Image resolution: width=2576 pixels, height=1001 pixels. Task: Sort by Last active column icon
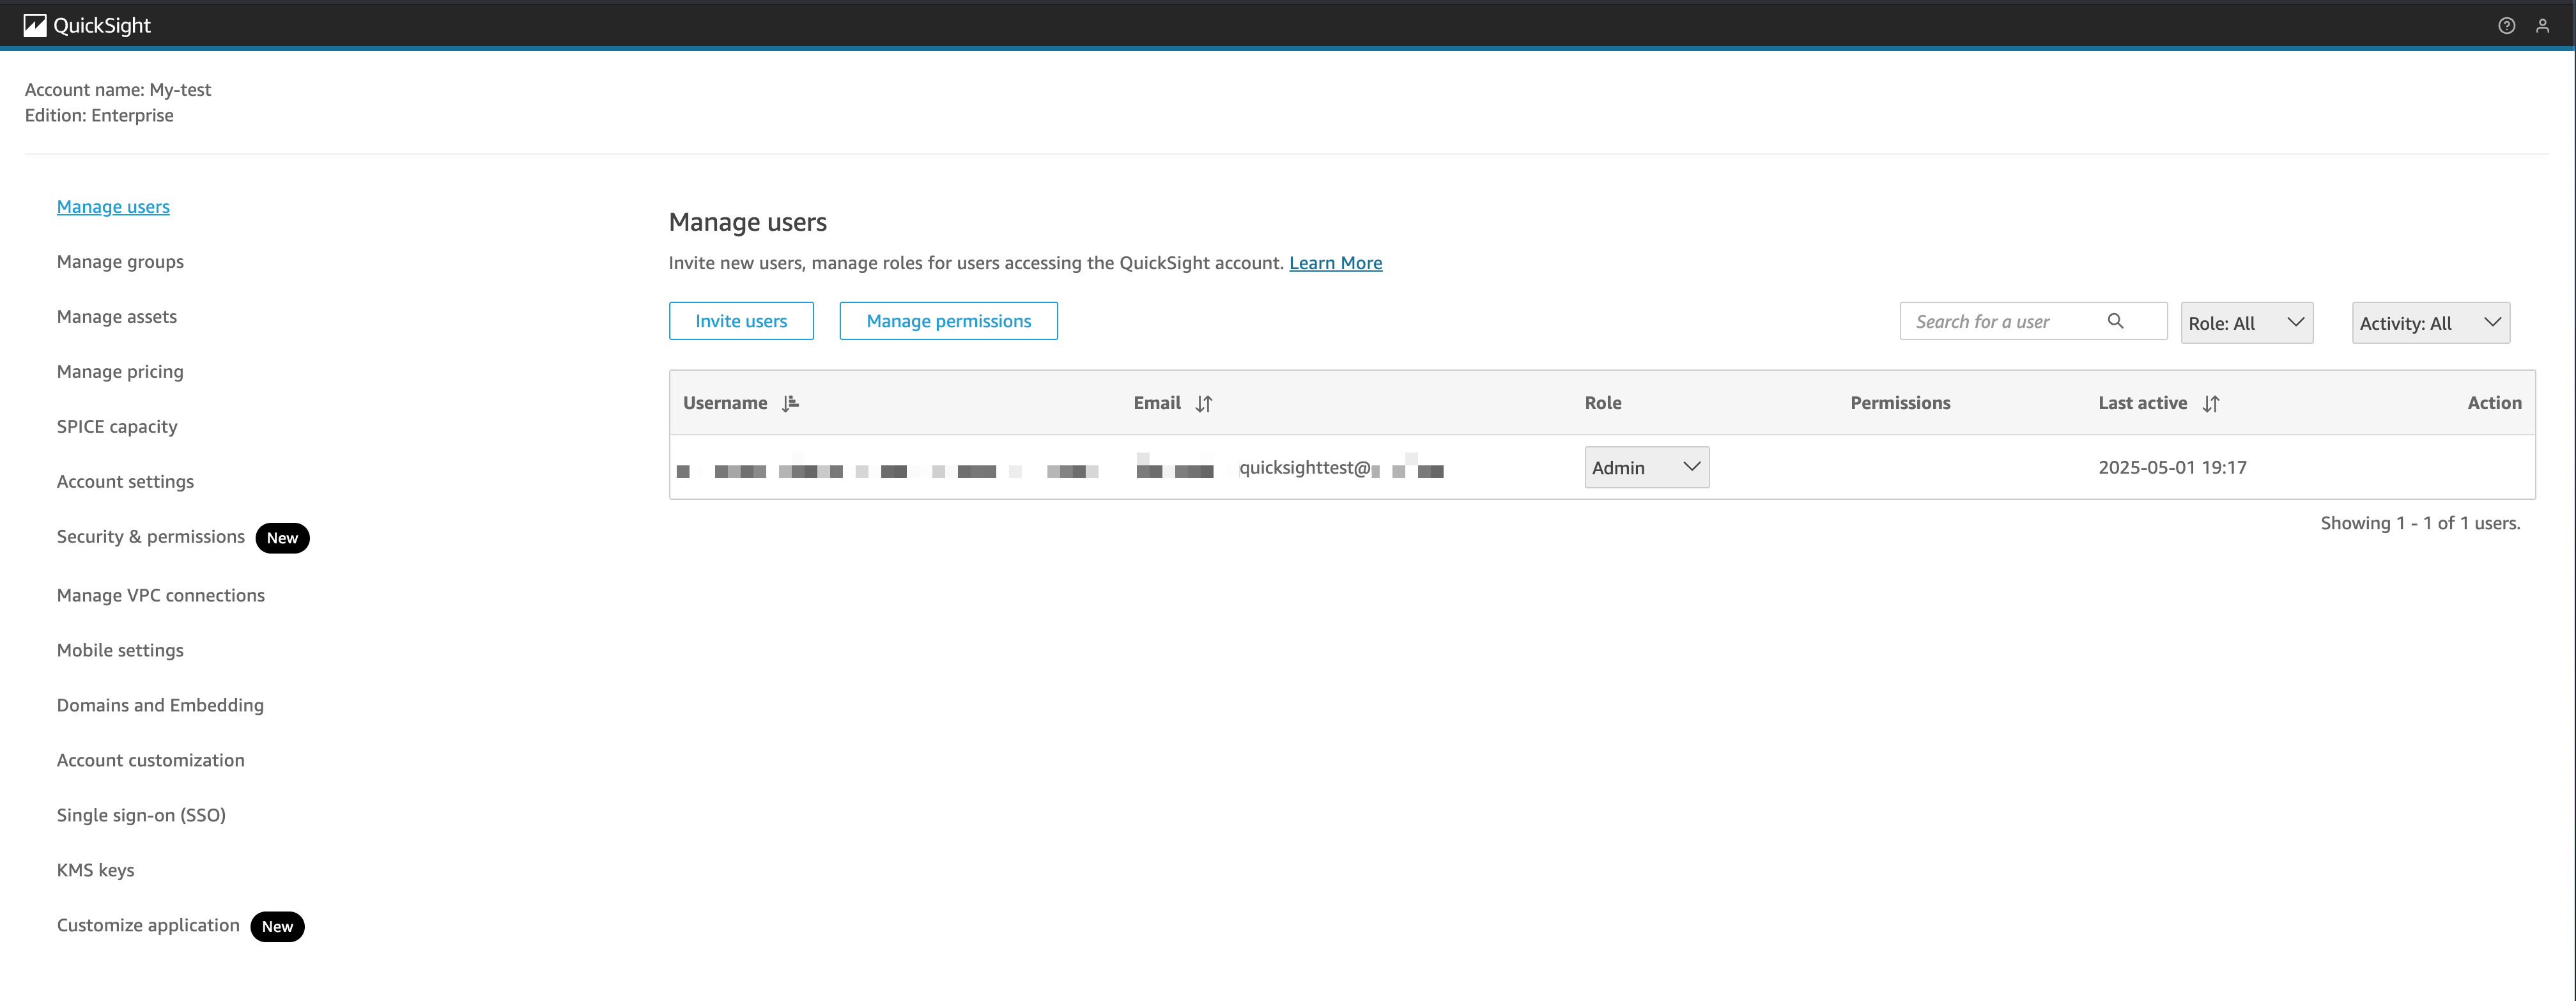(x=2211, y=403)
